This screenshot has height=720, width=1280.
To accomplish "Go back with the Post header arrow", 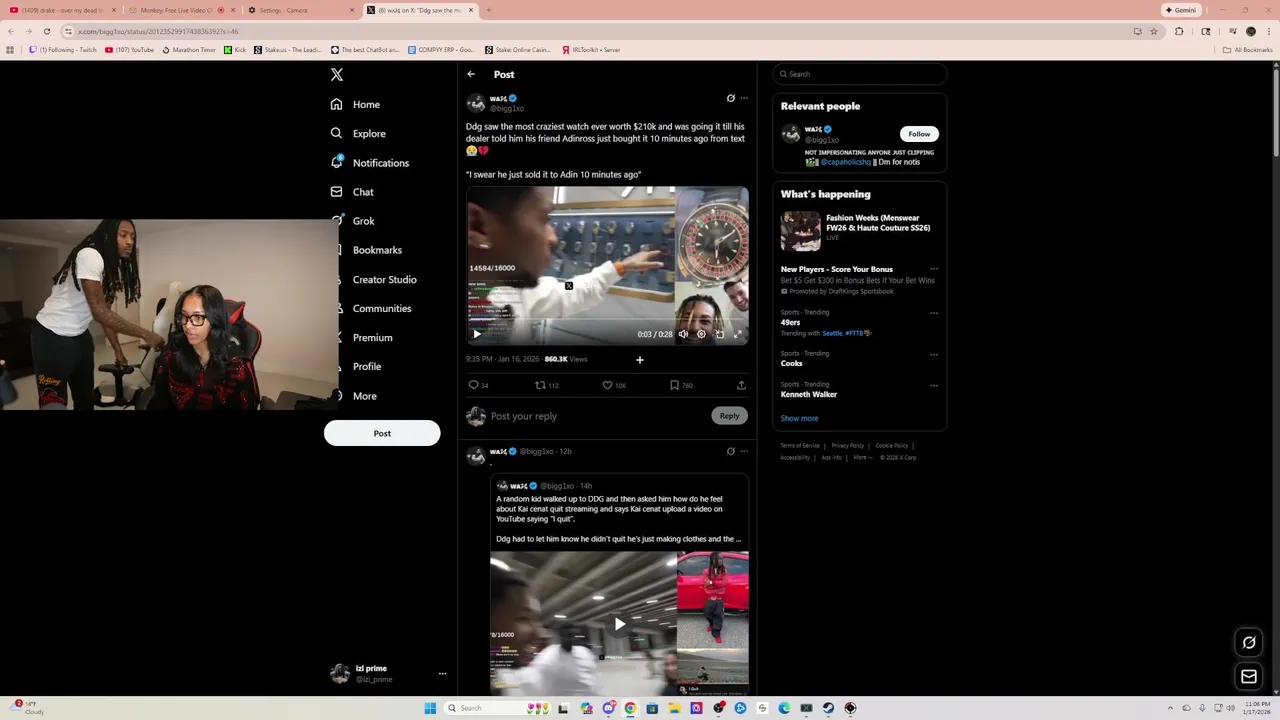I will (471, 74).
